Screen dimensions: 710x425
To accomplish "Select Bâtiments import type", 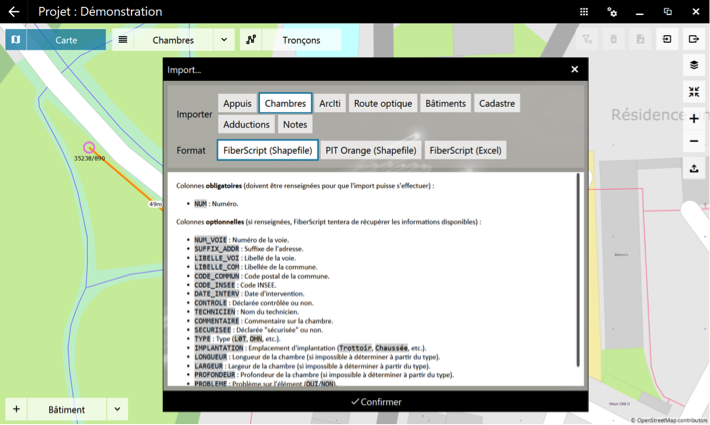I will pyautogui.click(x=446, y=103).
